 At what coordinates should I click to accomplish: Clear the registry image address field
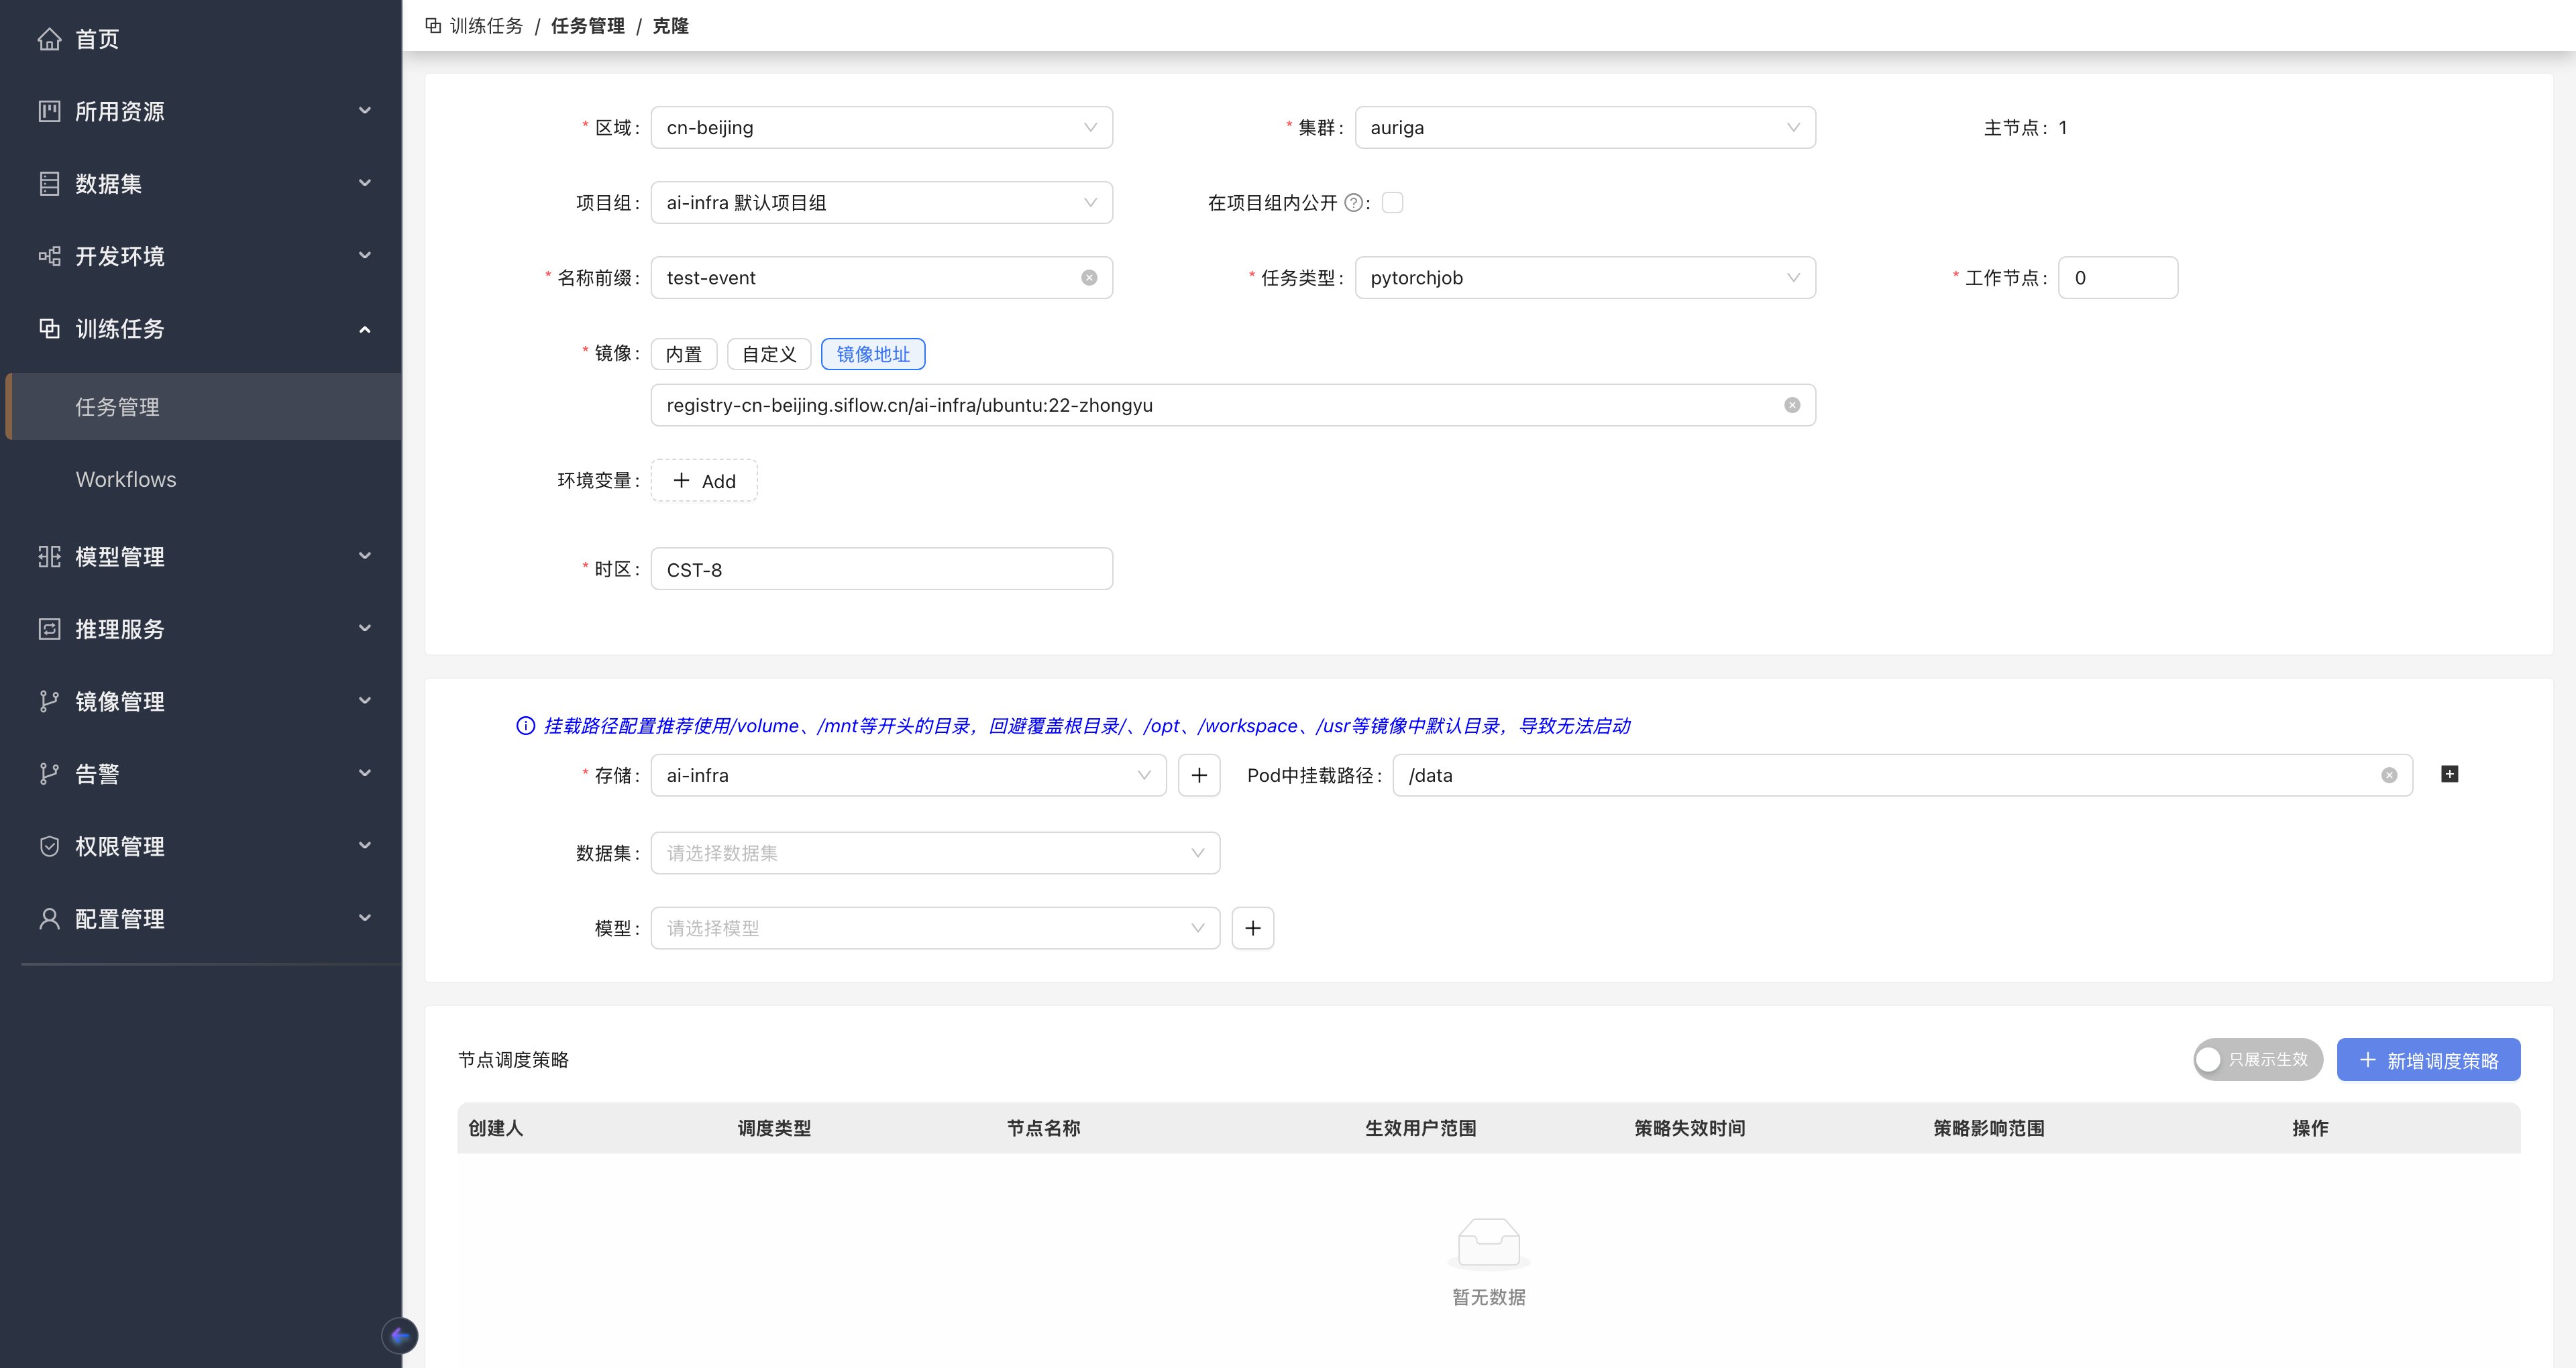point(1792,405)
